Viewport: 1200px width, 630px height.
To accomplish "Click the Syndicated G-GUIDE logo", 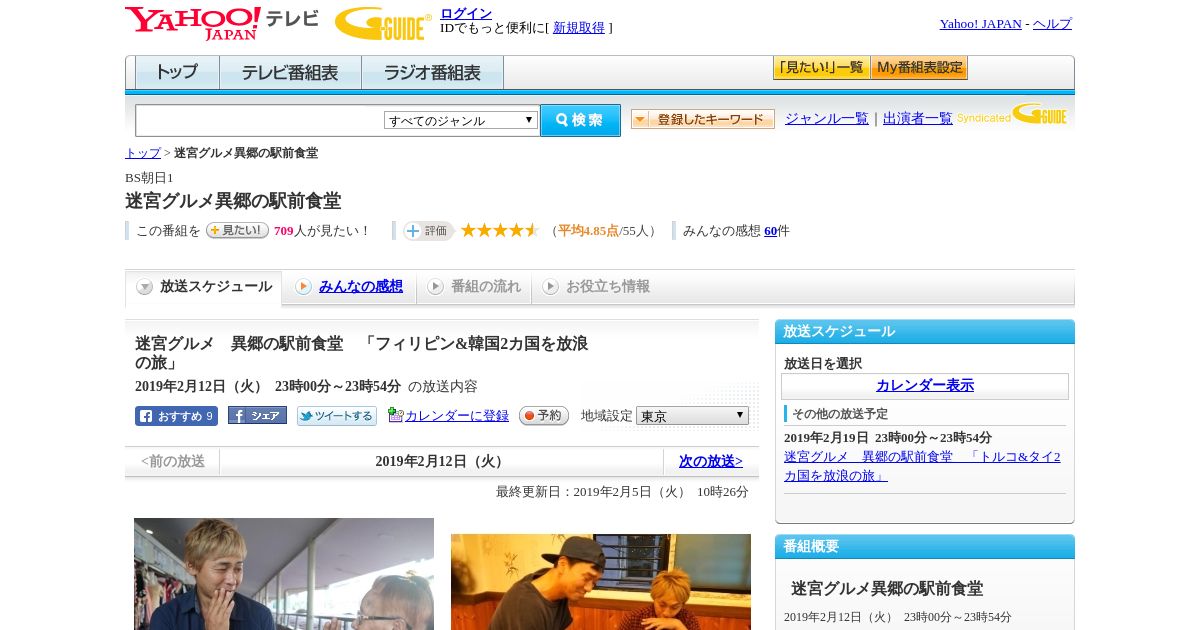I will (1012, 115).
